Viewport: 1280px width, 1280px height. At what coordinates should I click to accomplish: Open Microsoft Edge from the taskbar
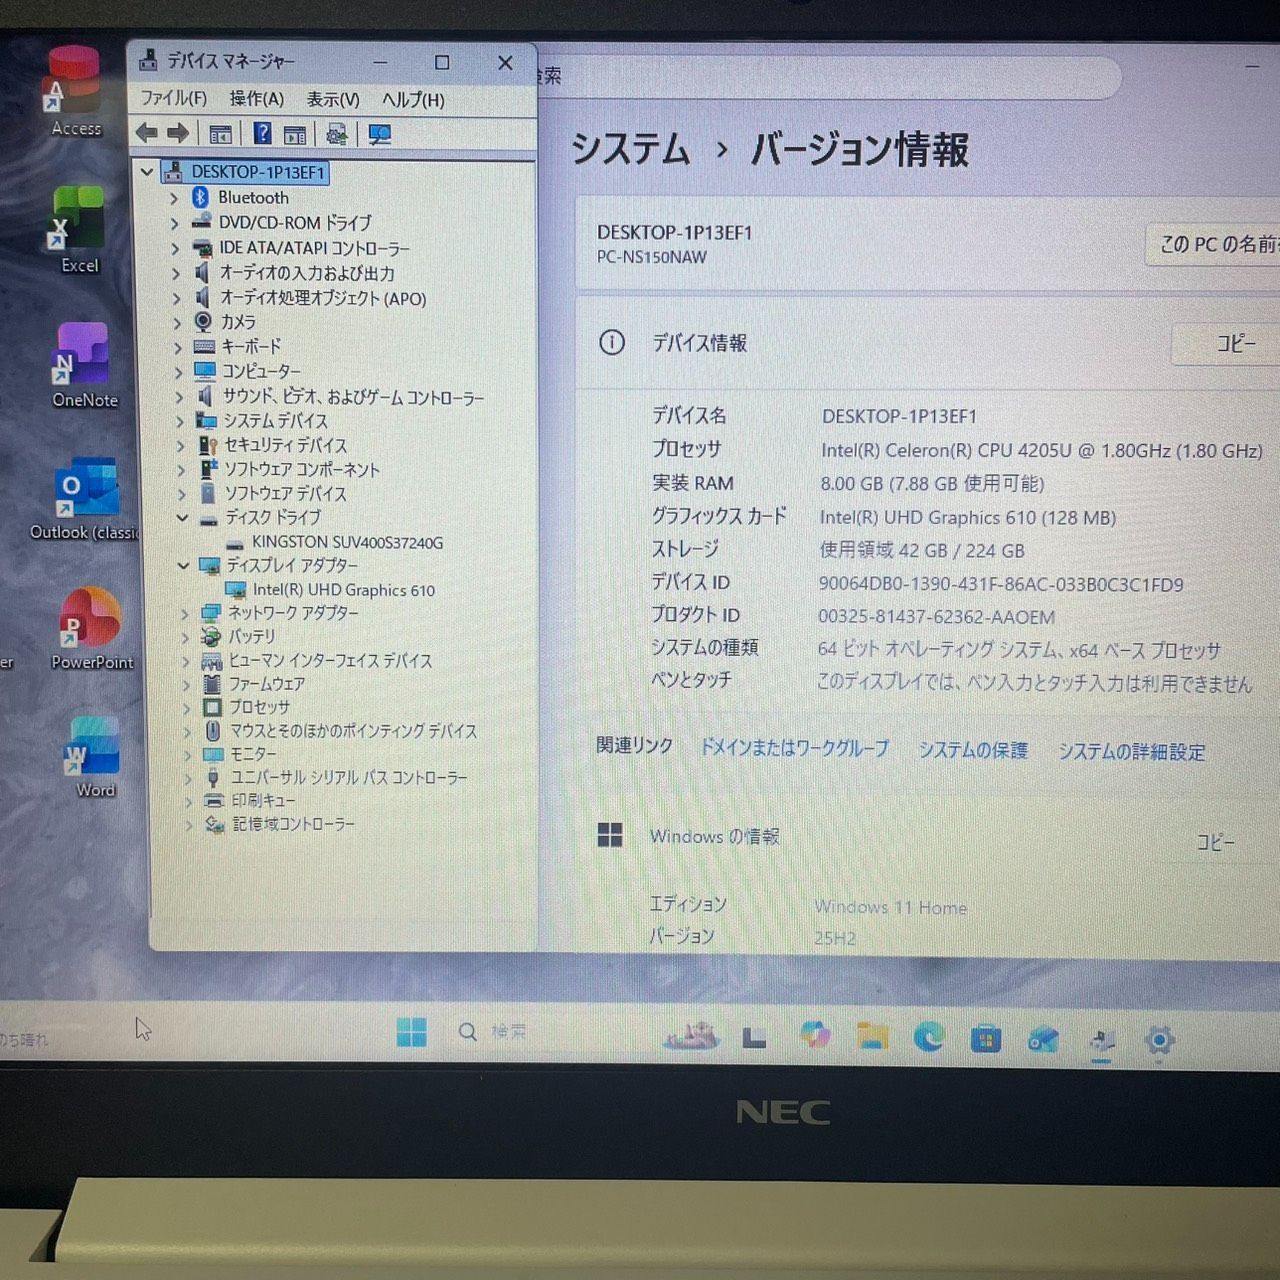[929, 1037]
